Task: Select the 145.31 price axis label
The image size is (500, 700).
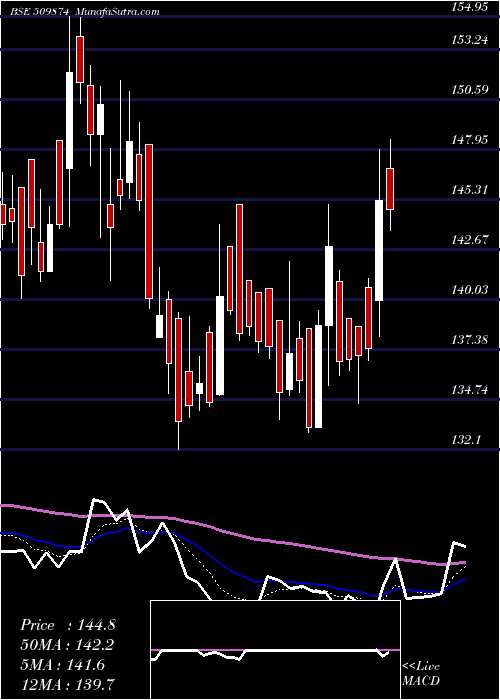Action: tap(468, 190)
